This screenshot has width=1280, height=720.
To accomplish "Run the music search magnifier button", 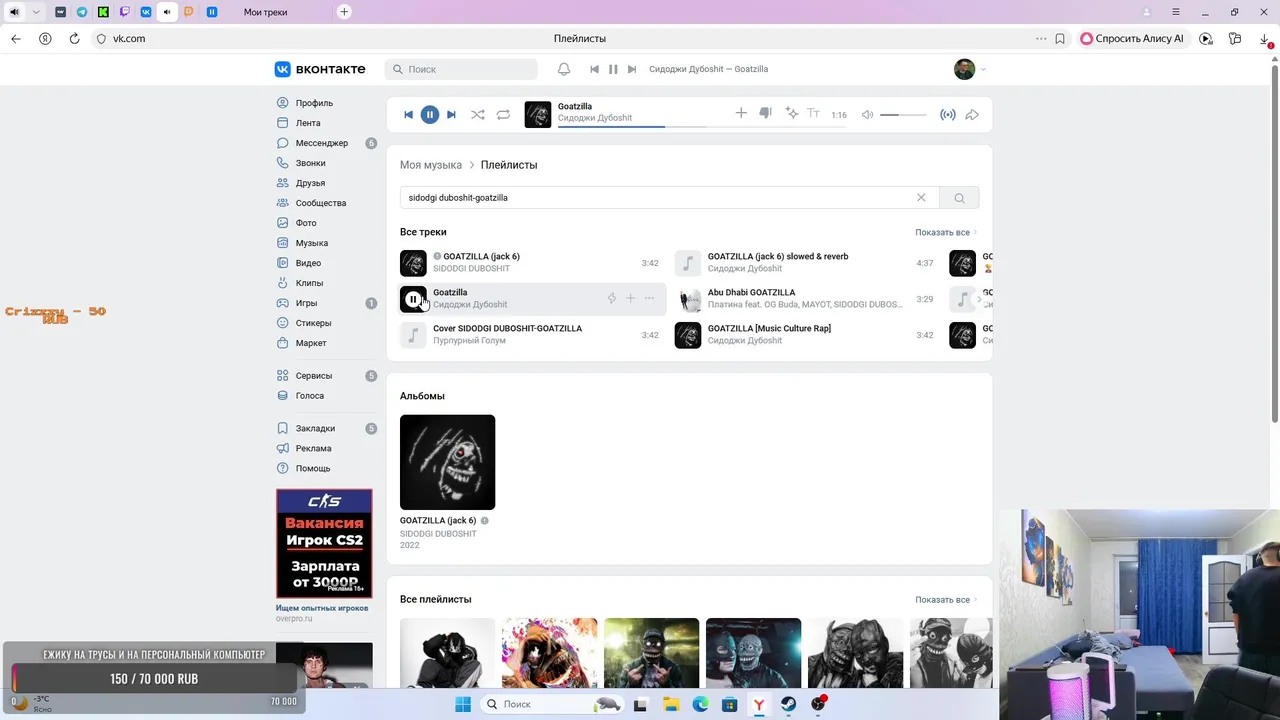I will click(959, 198).
